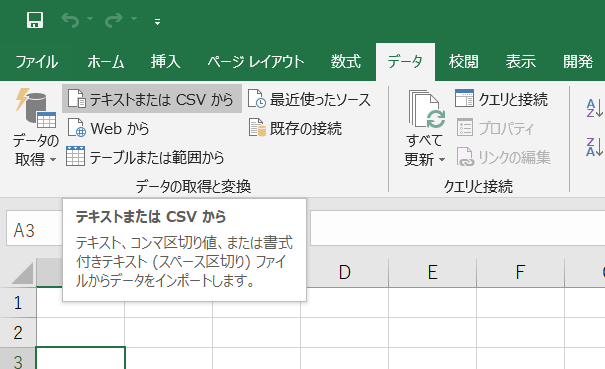Sort ascending with the A-Z icon
This screenshot has width=605, height=369.
(594, 108)
